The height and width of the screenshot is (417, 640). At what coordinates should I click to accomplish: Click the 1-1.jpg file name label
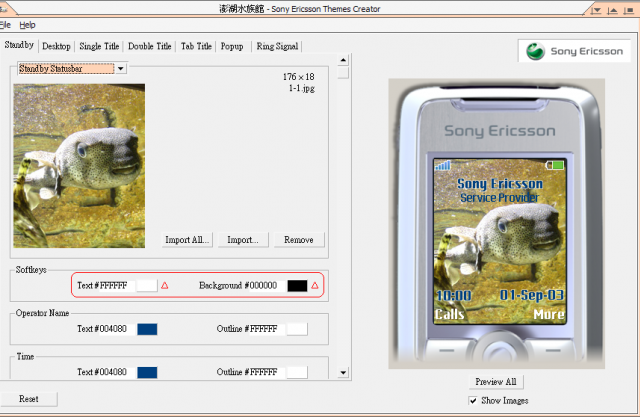302,88
